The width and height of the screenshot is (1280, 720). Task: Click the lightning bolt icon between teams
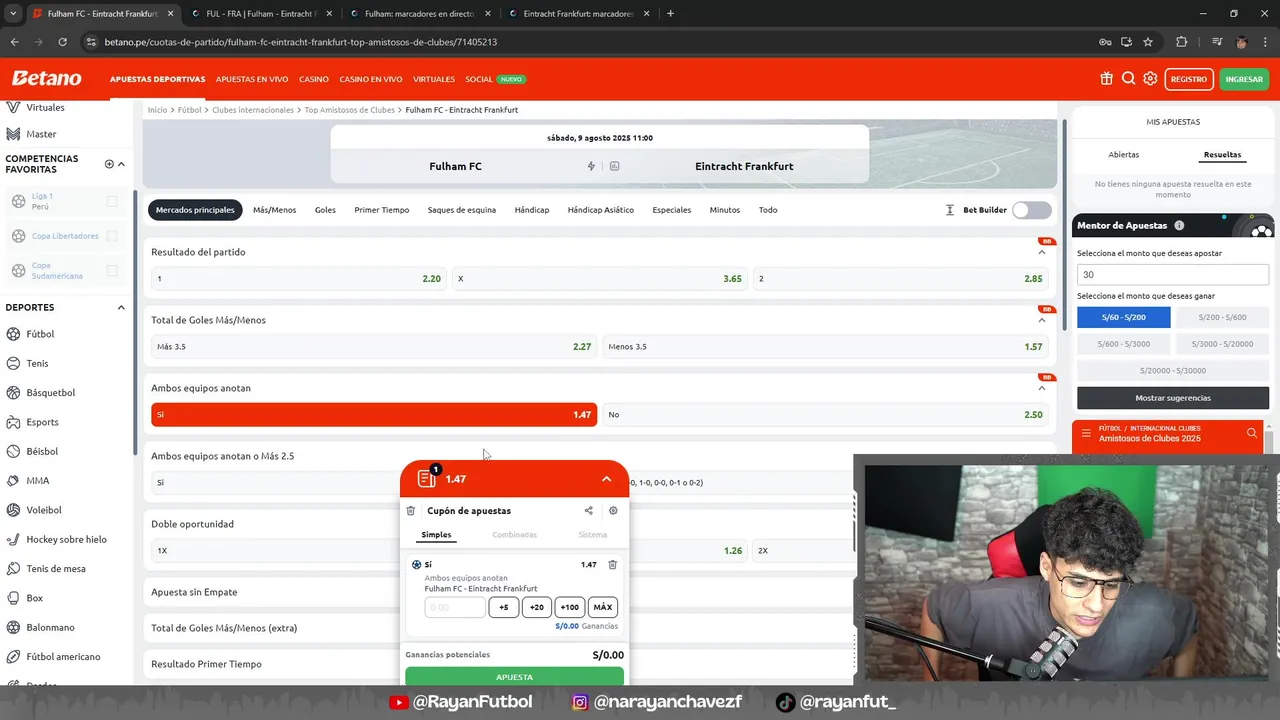click(591, 166)
